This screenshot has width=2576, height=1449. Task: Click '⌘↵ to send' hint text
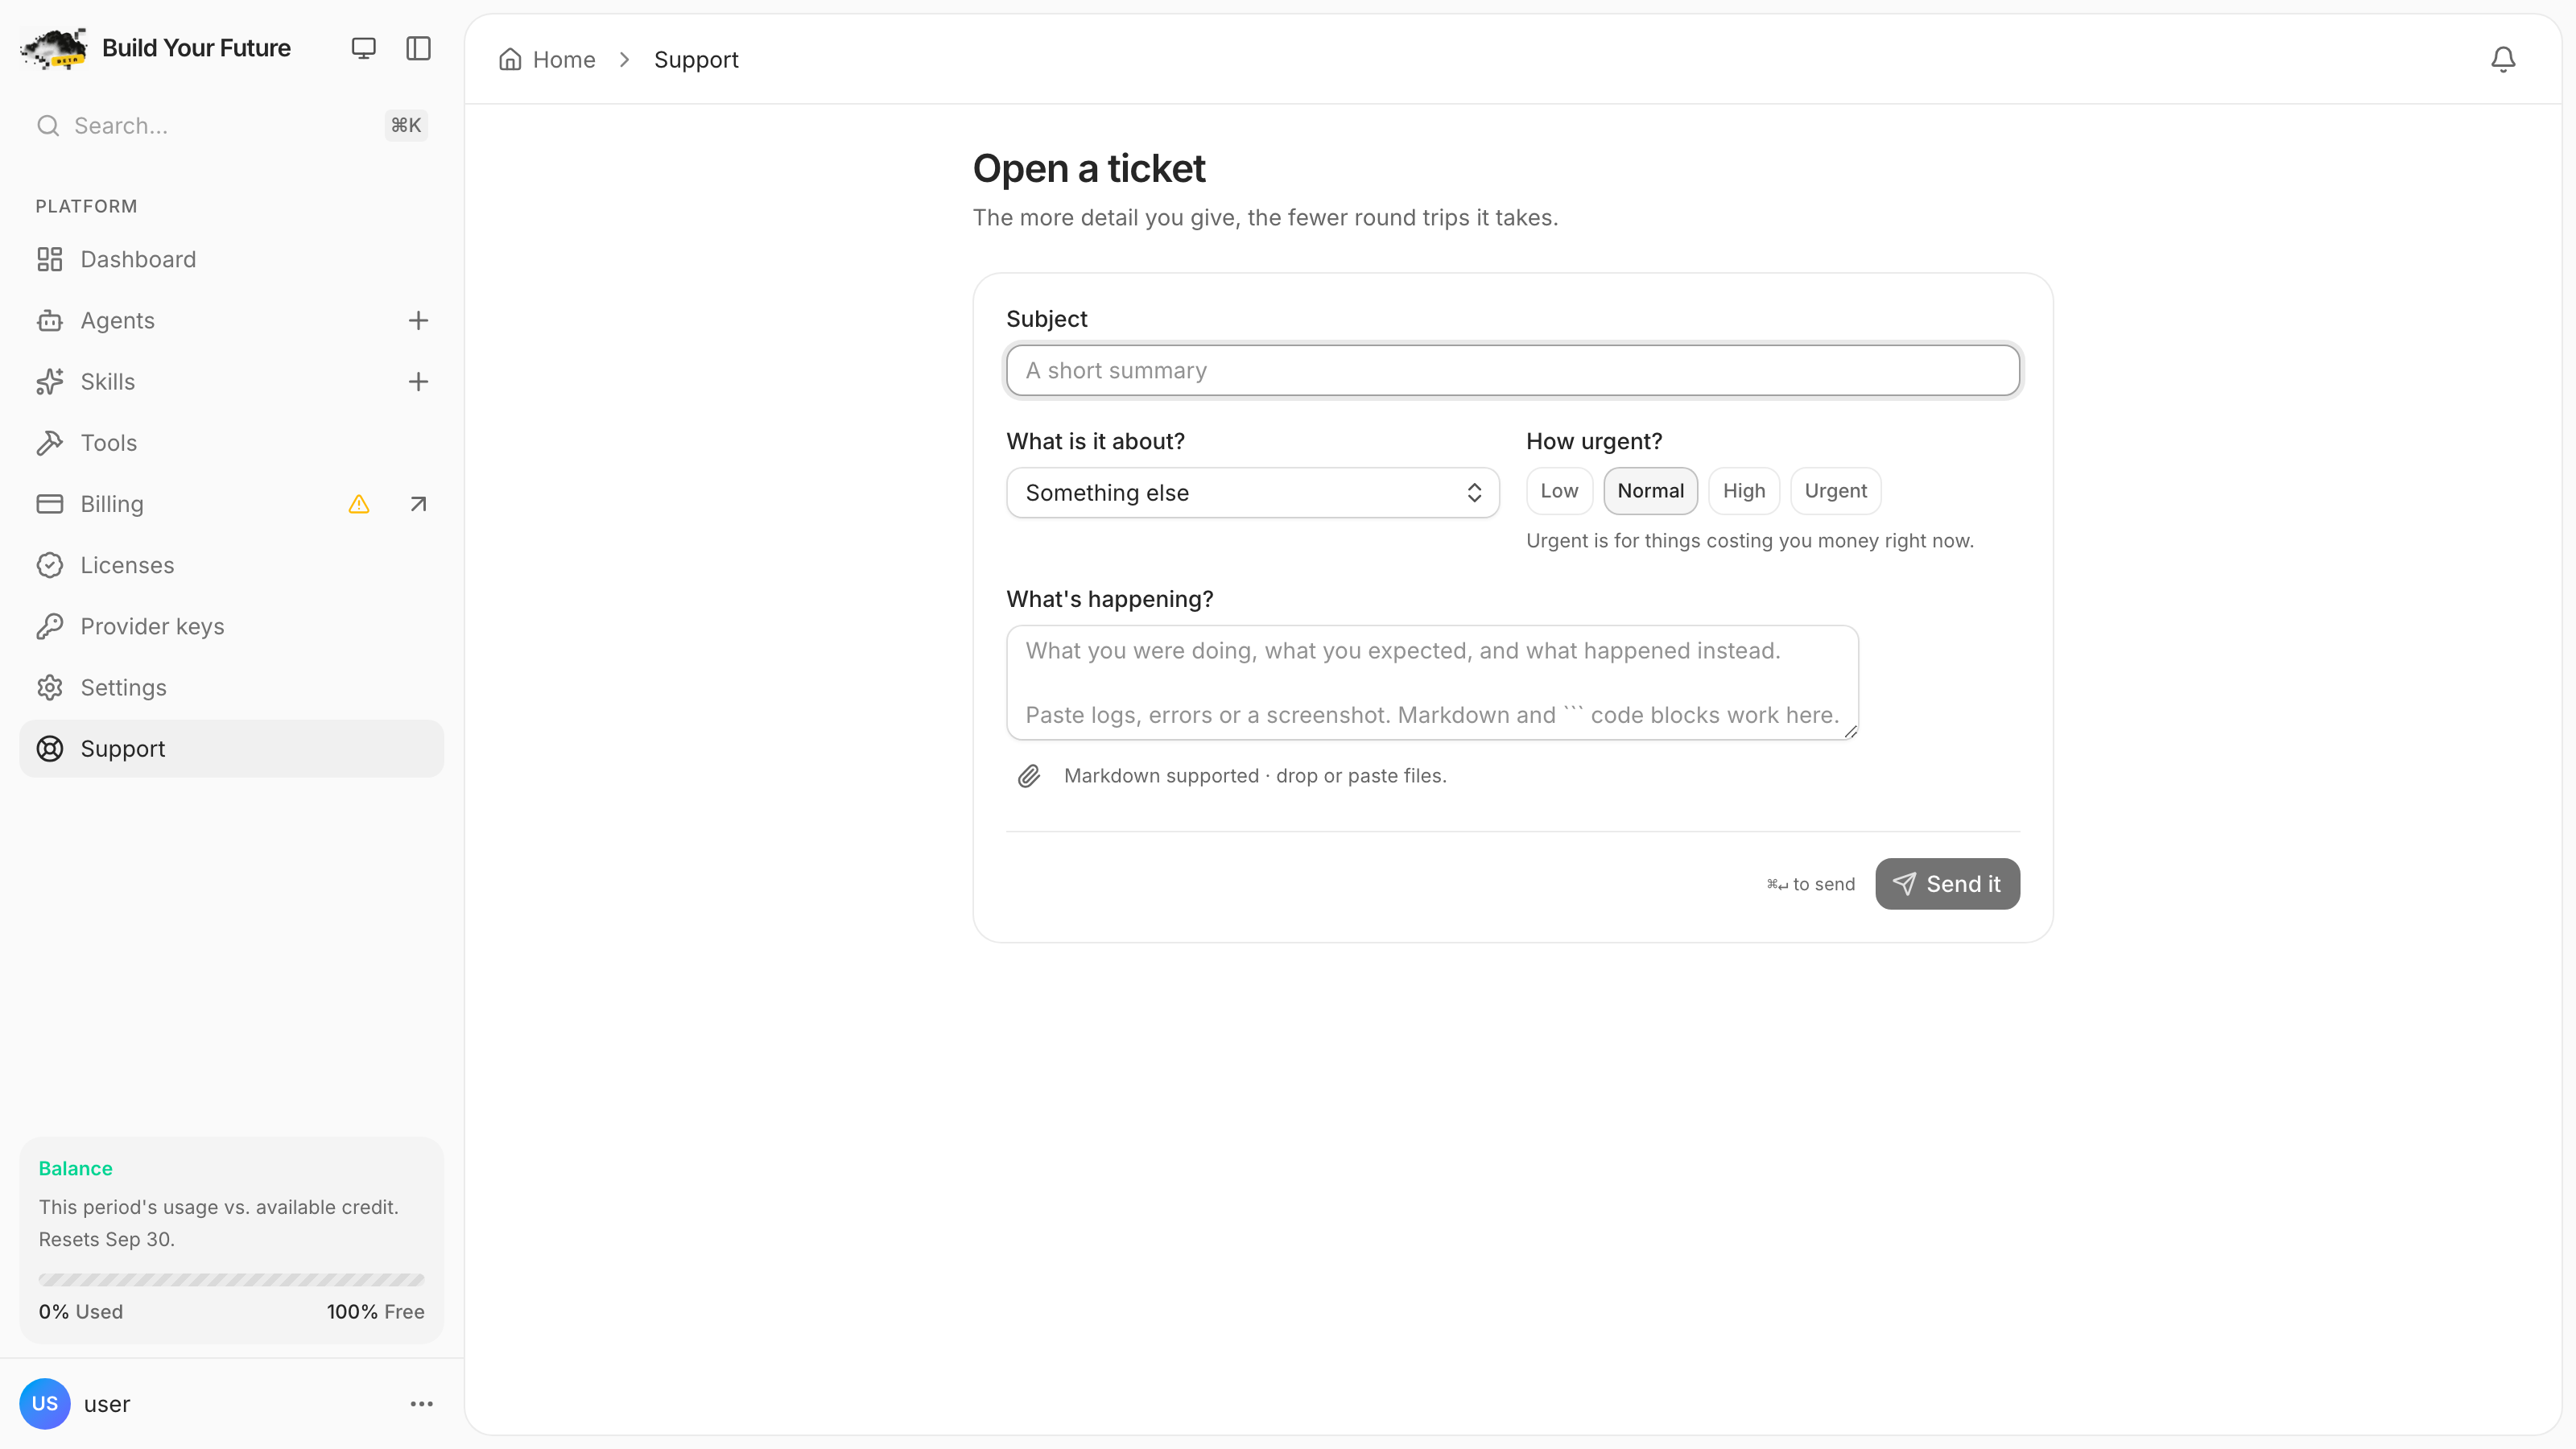coord(1810,884)
